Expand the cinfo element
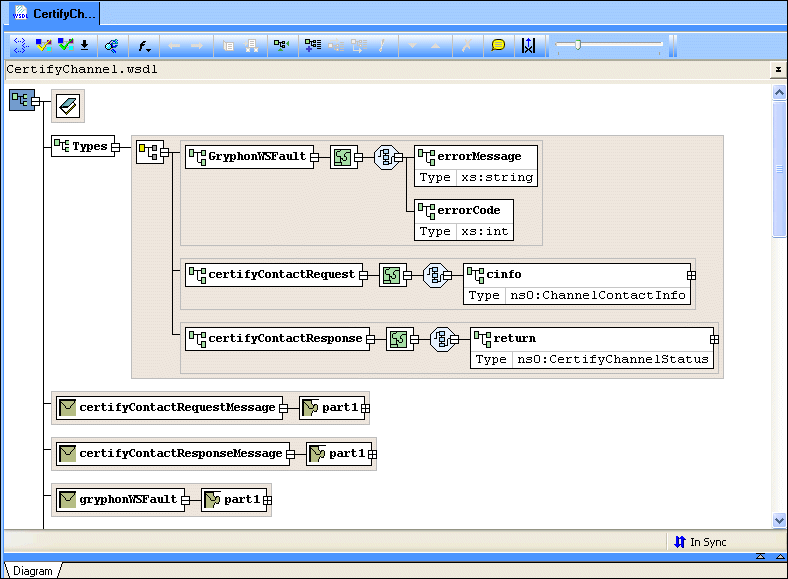 (691, 275)
